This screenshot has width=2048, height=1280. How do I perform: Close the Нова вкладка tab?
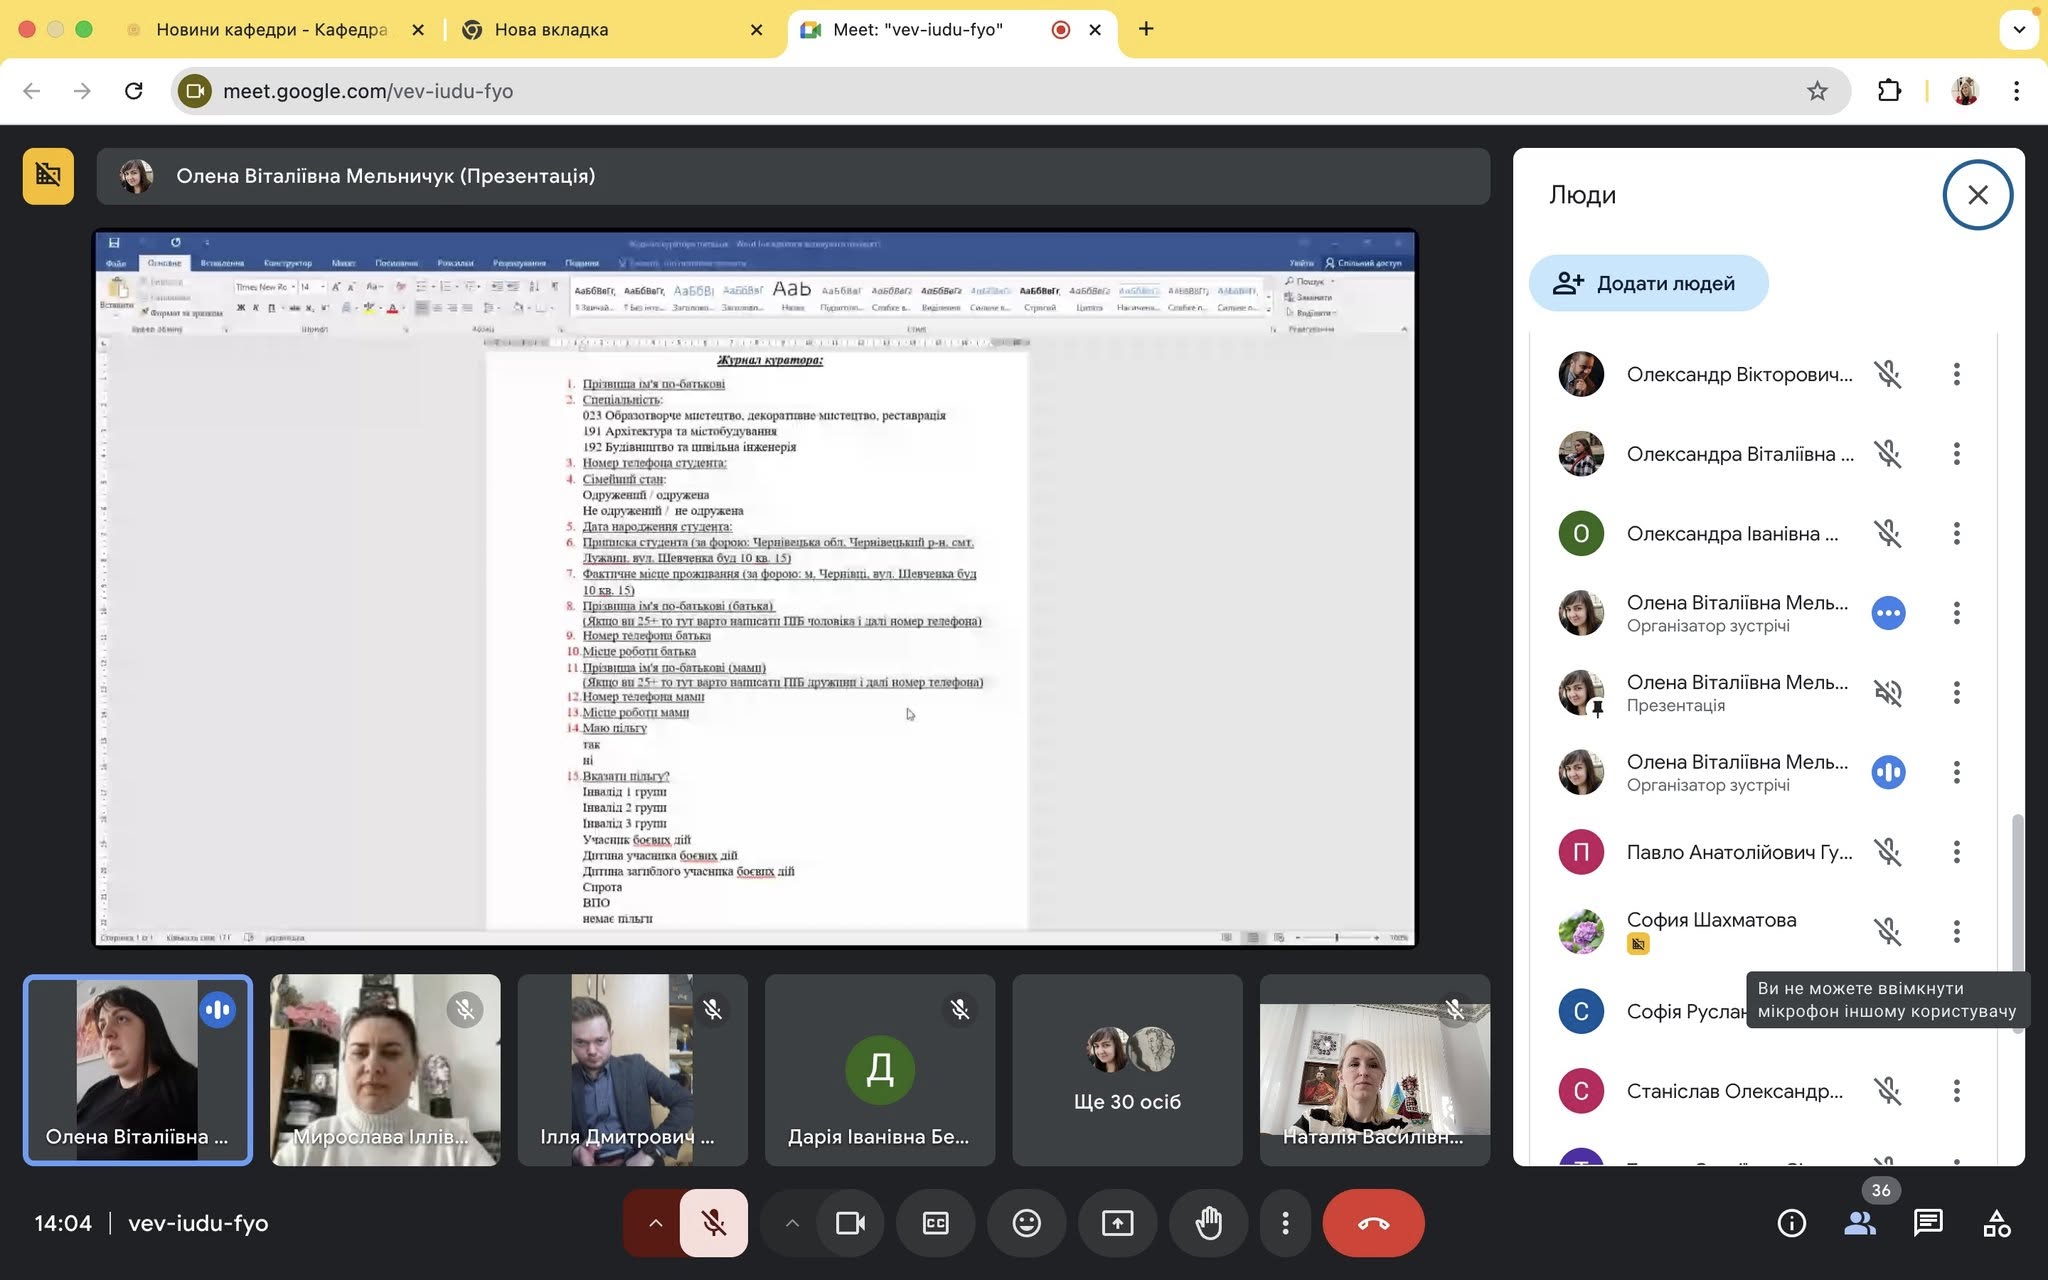coord(756,30)
